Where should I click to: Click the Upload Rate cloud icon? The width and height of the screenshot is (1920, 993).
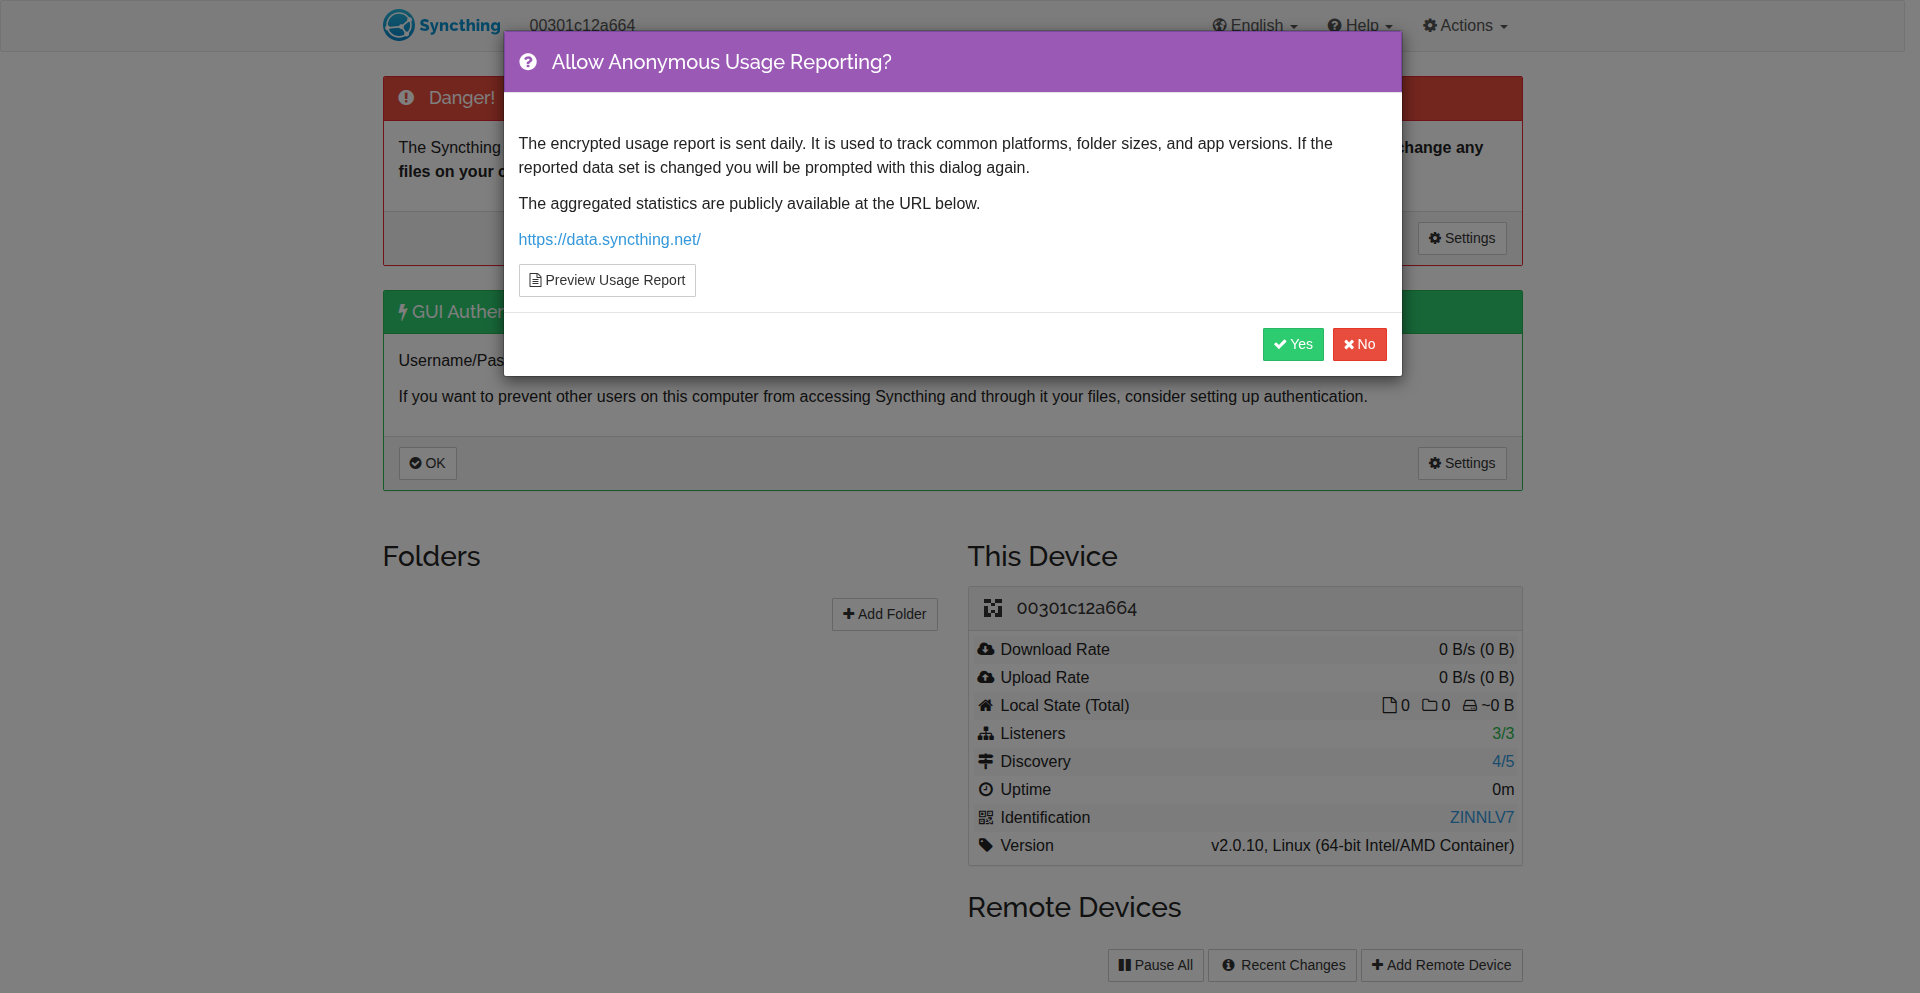[x=986, y=677]
